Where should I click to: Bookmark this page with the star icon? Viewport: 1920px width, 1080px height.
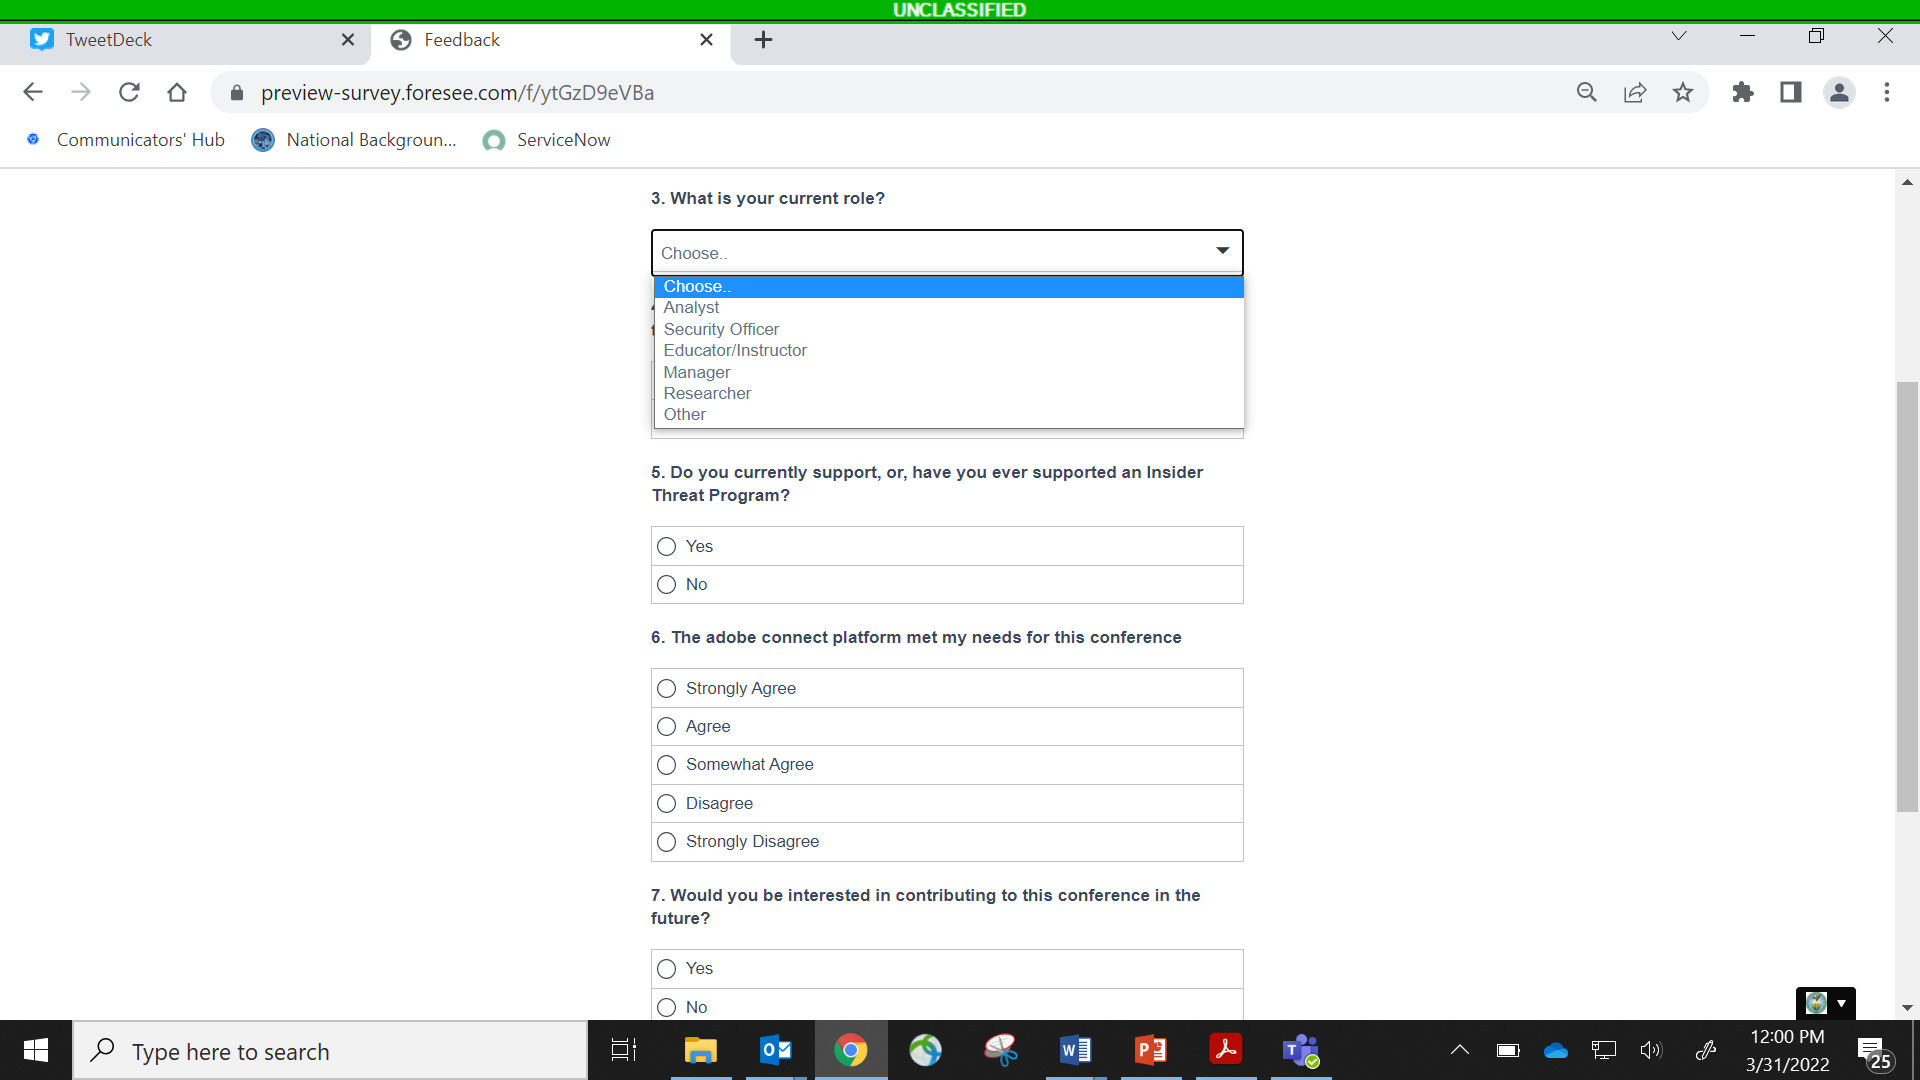[1683, 92]
